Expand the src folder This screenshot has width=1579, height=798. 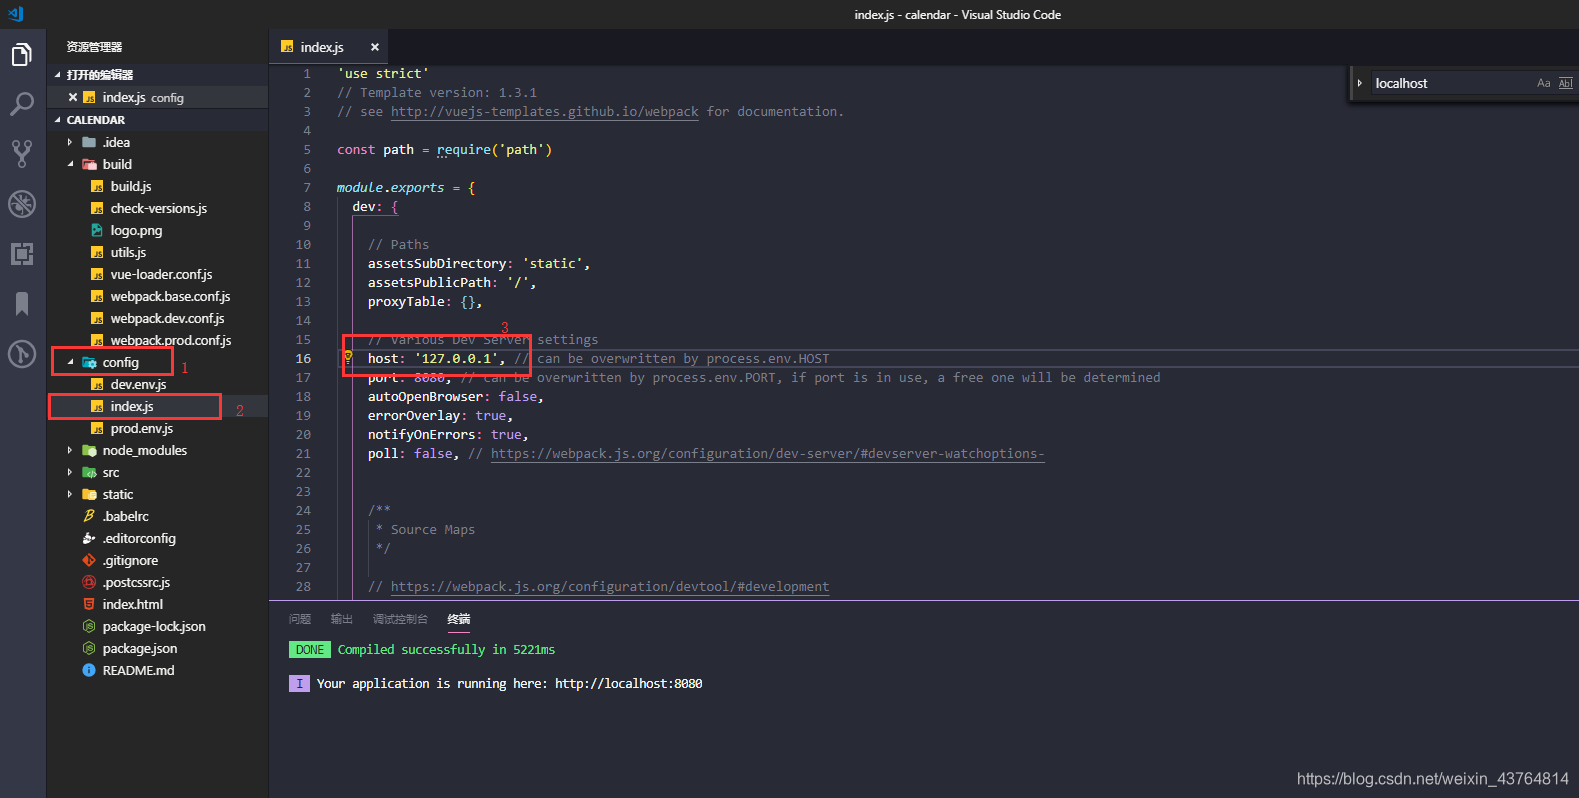pyautogui.click(x=69, y=472)
